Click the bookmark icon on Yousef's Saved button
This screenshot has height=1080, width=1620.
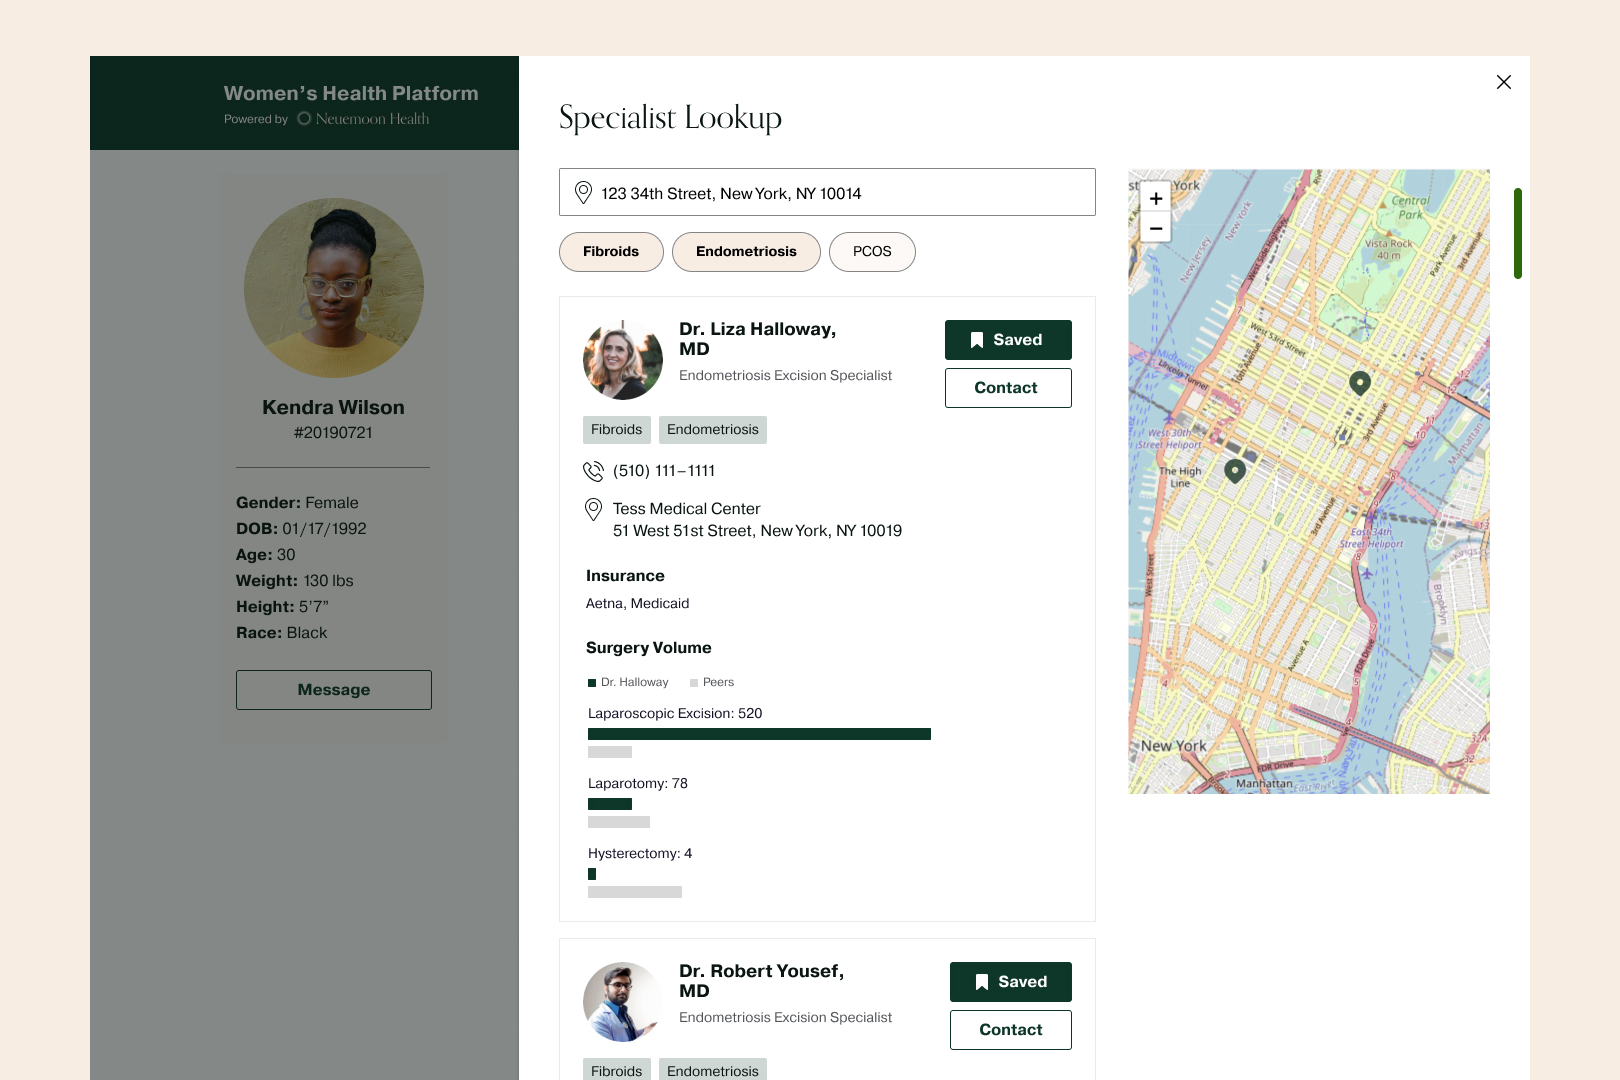[982, 982]
